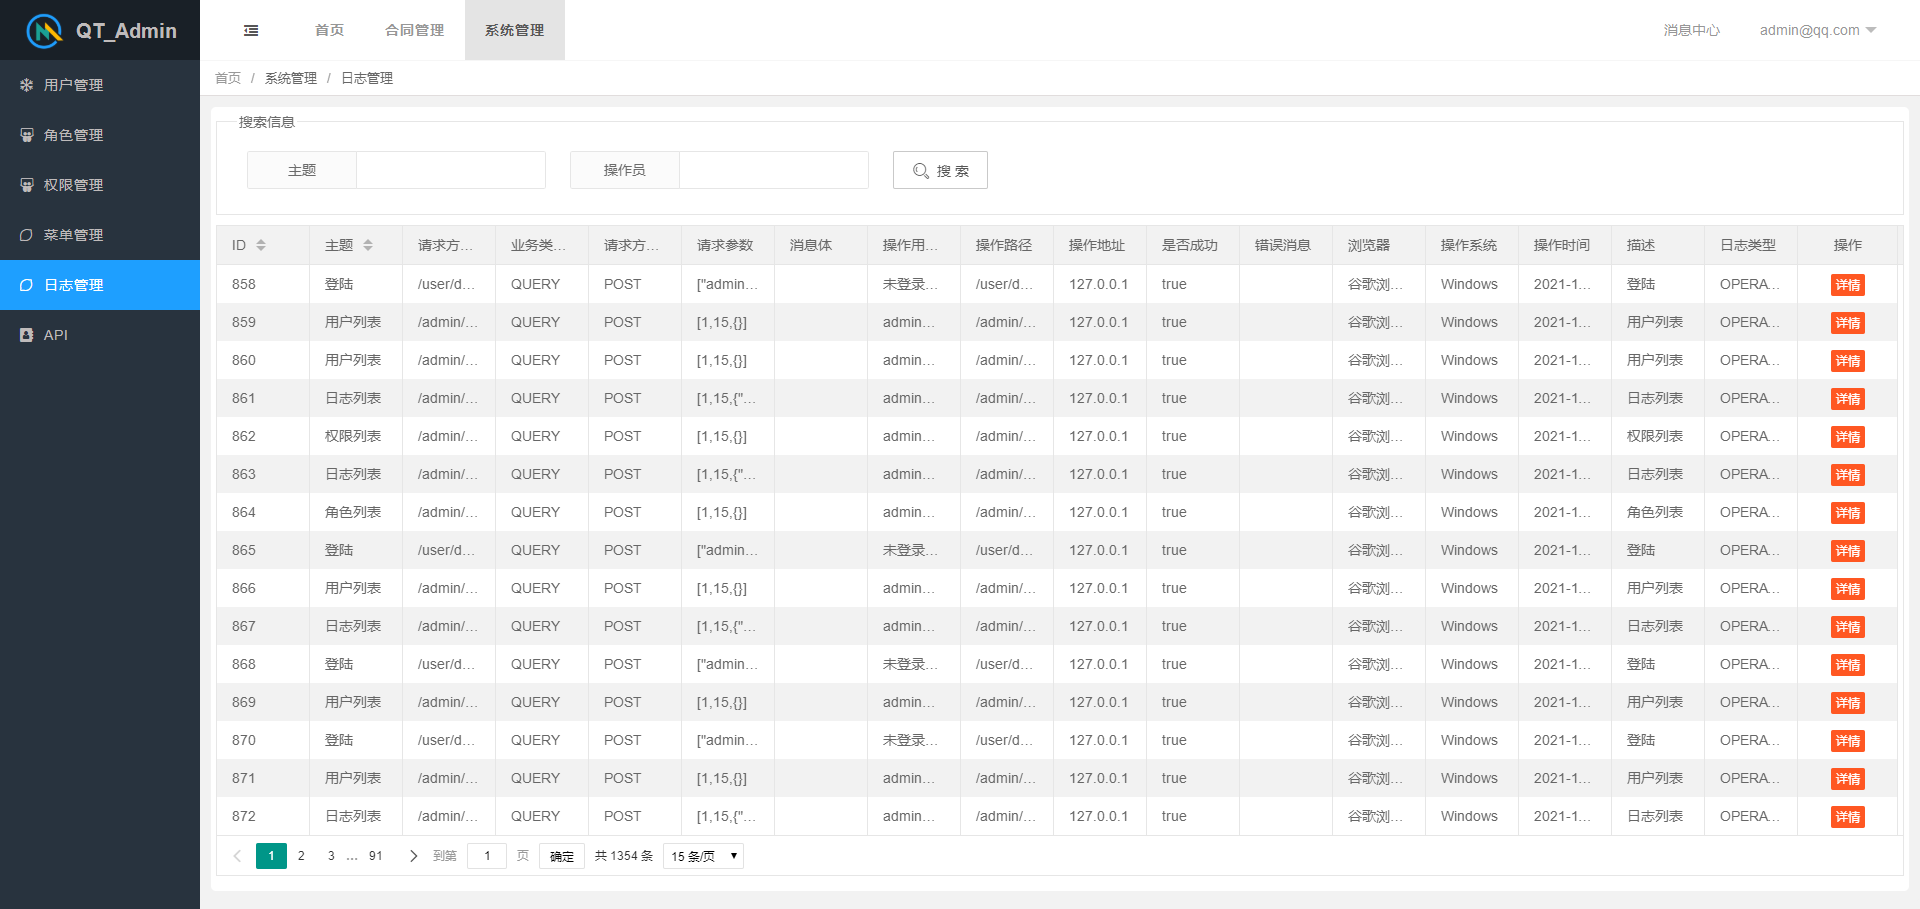The image size is (1920, 909).
Task: Click the 首页 breadcrumb link
Action: pos(228,78)
